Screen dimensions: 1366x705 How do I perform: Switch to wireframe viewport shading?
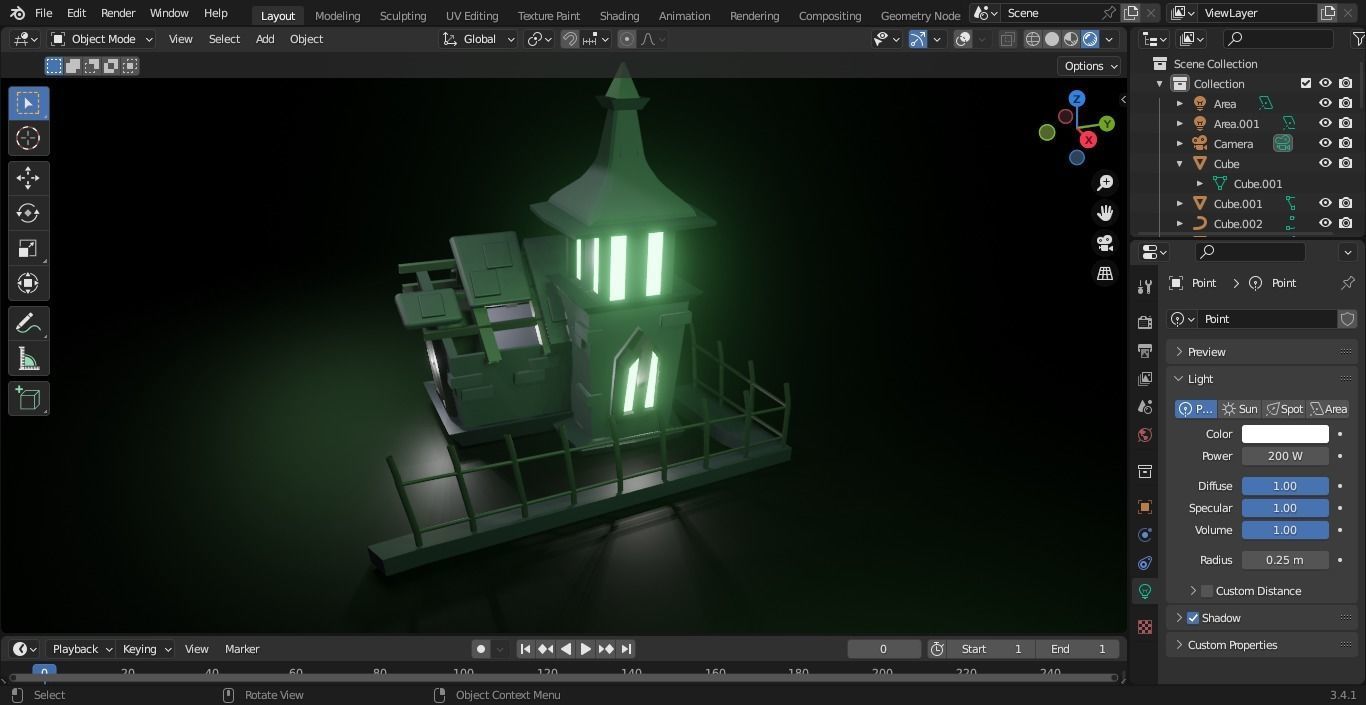(1033, 39)
